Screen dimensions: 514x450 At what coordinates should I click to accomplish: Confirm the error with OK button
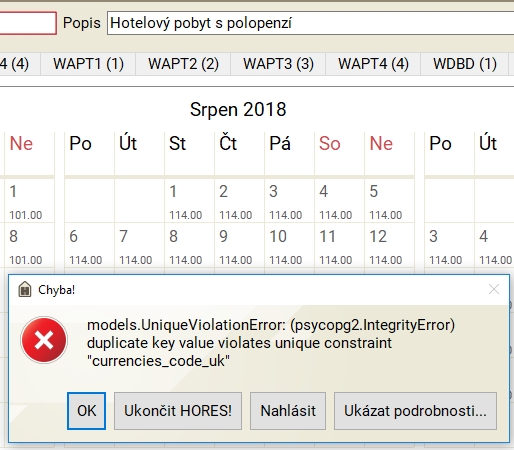pyautogui.click(x=86, y=411)
